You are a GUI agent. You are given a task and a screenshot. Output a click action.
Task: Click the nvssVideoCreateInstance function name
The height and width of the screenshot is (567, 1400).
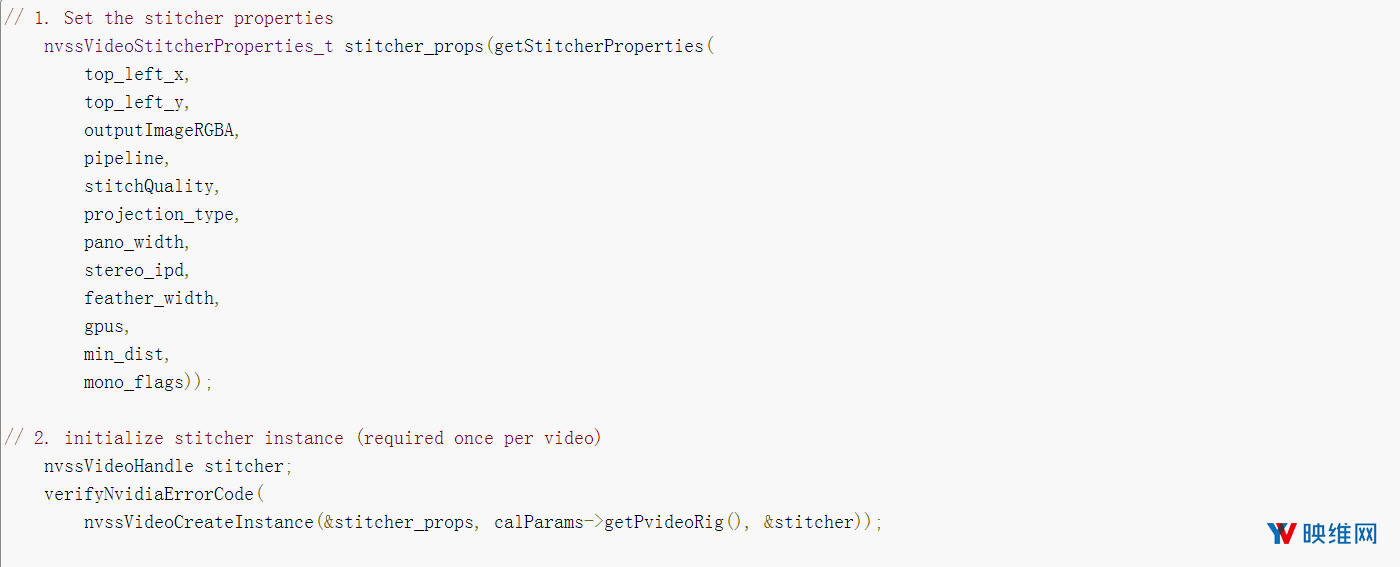click(x=199, y=522)
